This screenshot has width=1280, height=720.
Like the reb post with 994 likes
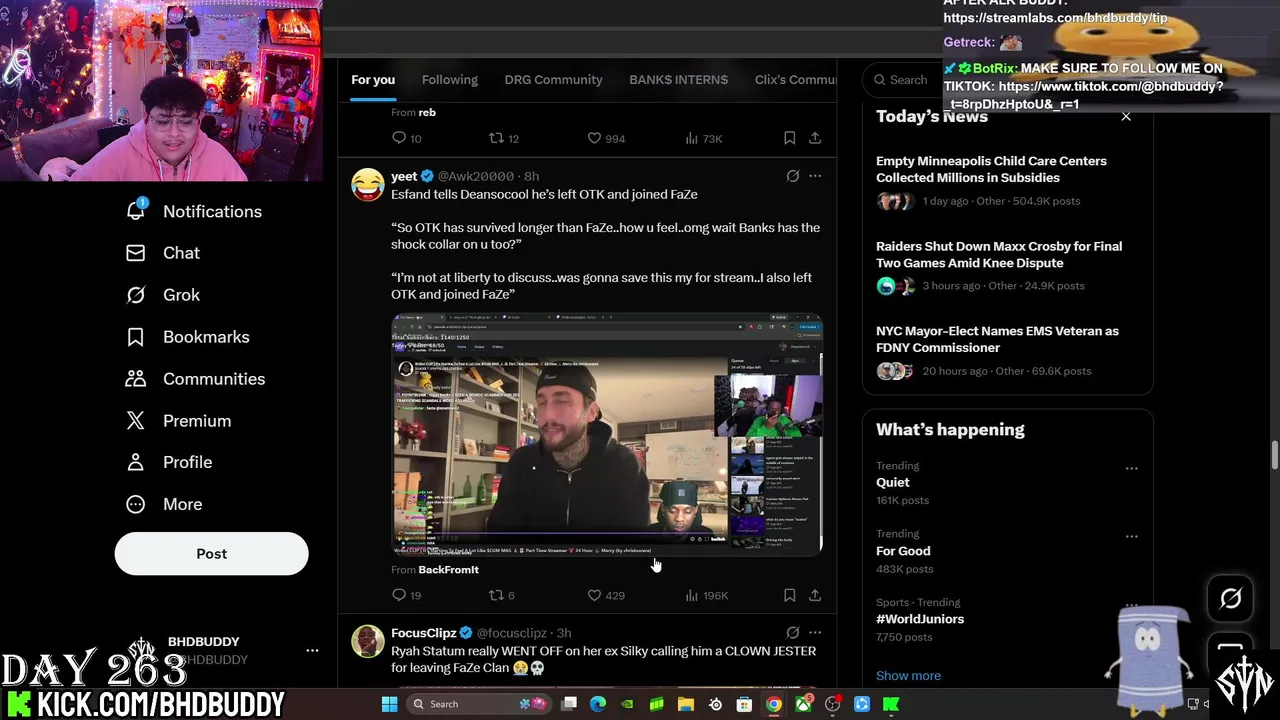point(594,138)
